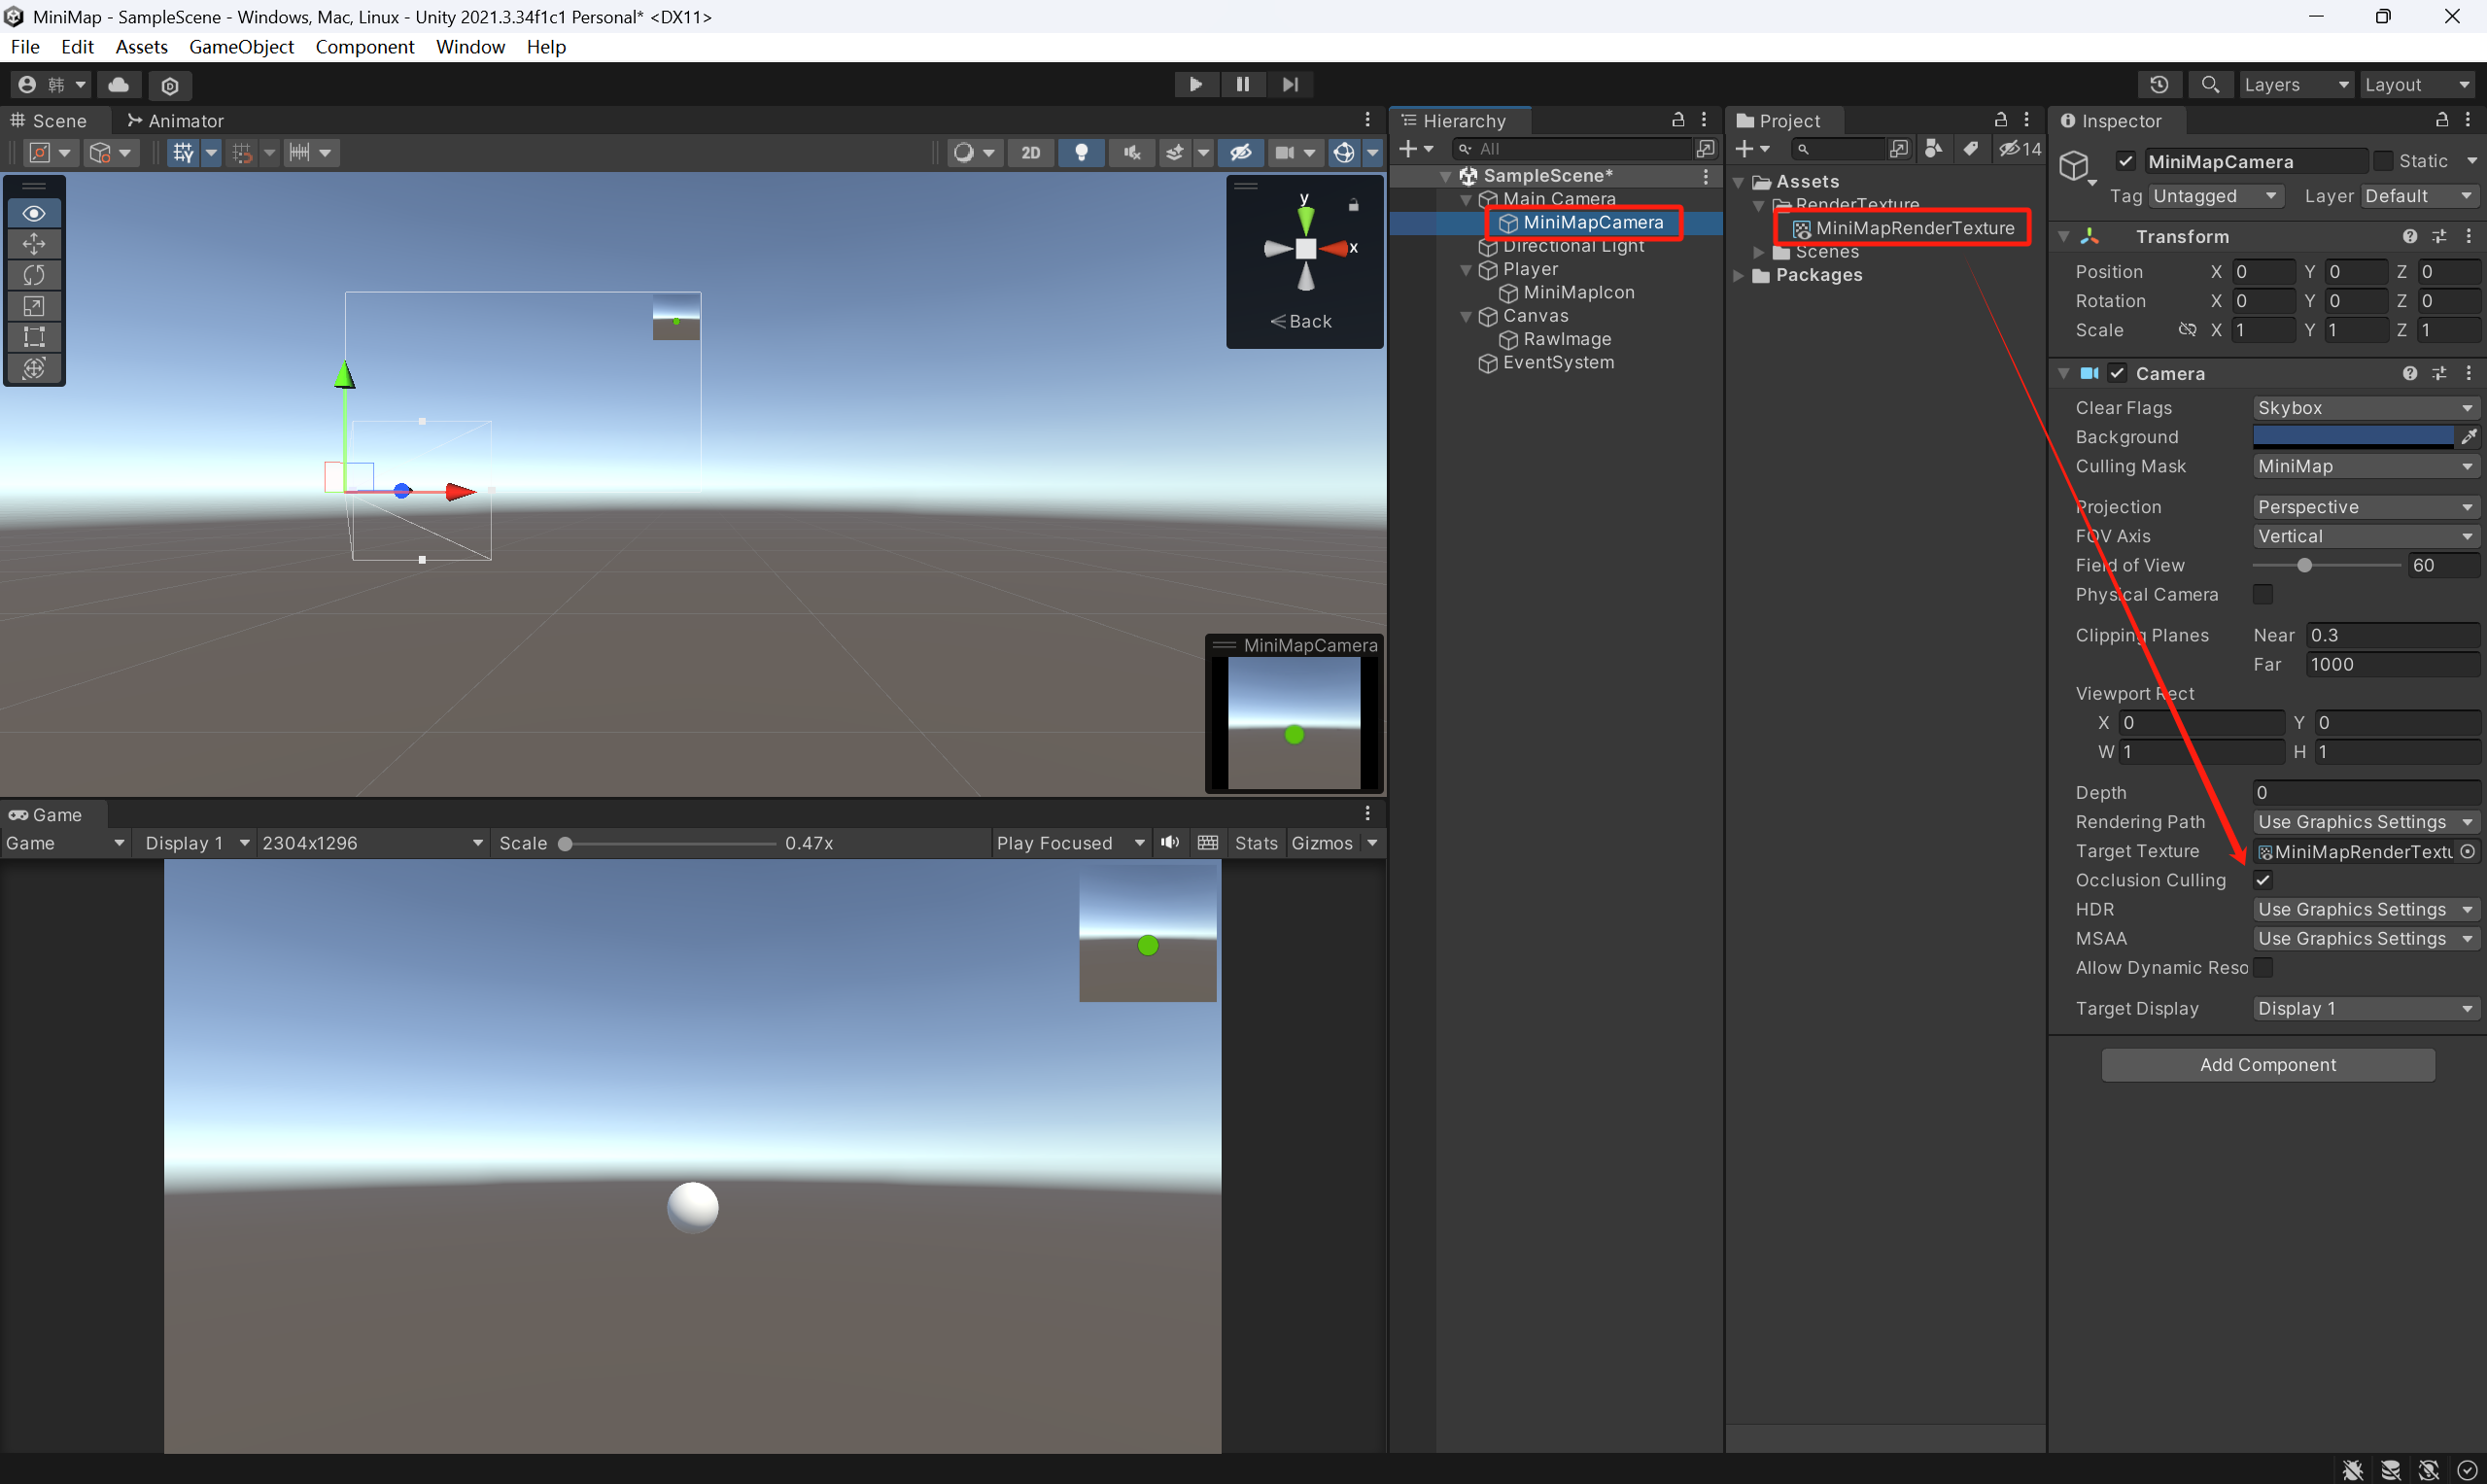Toggle scene lighting bulb icon

point(1081,153)
